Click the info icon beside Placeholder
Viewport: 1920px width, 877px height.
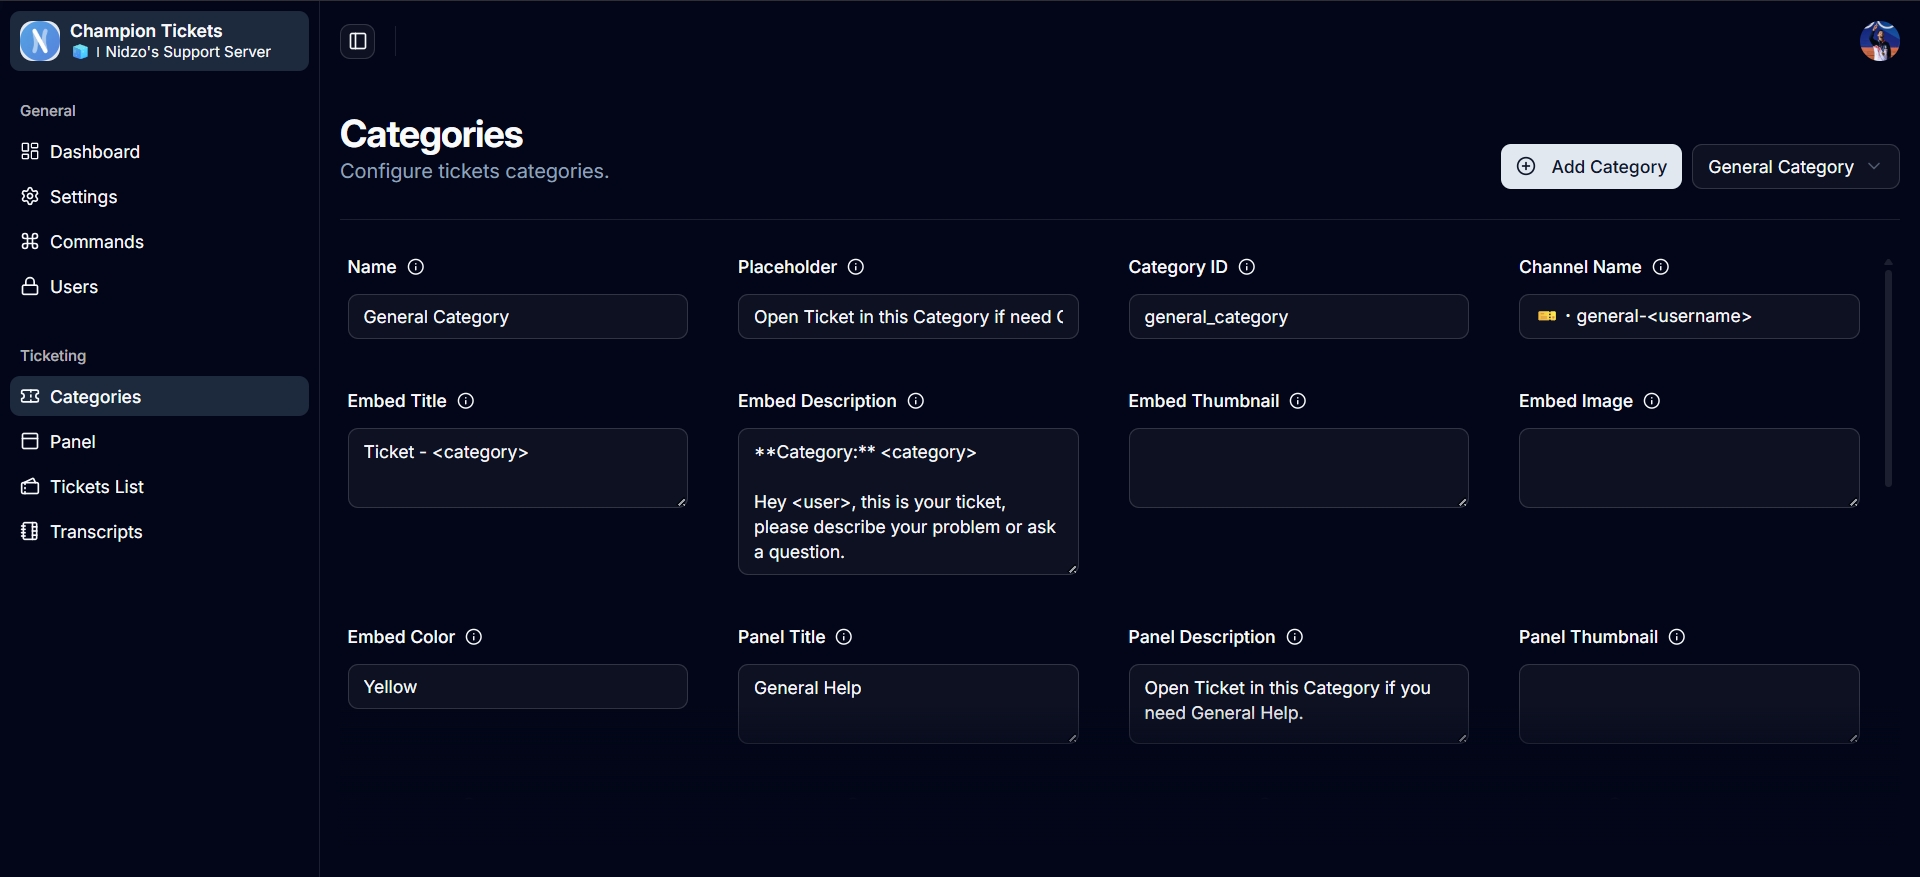pyautogui.click(x=856, y=267)
